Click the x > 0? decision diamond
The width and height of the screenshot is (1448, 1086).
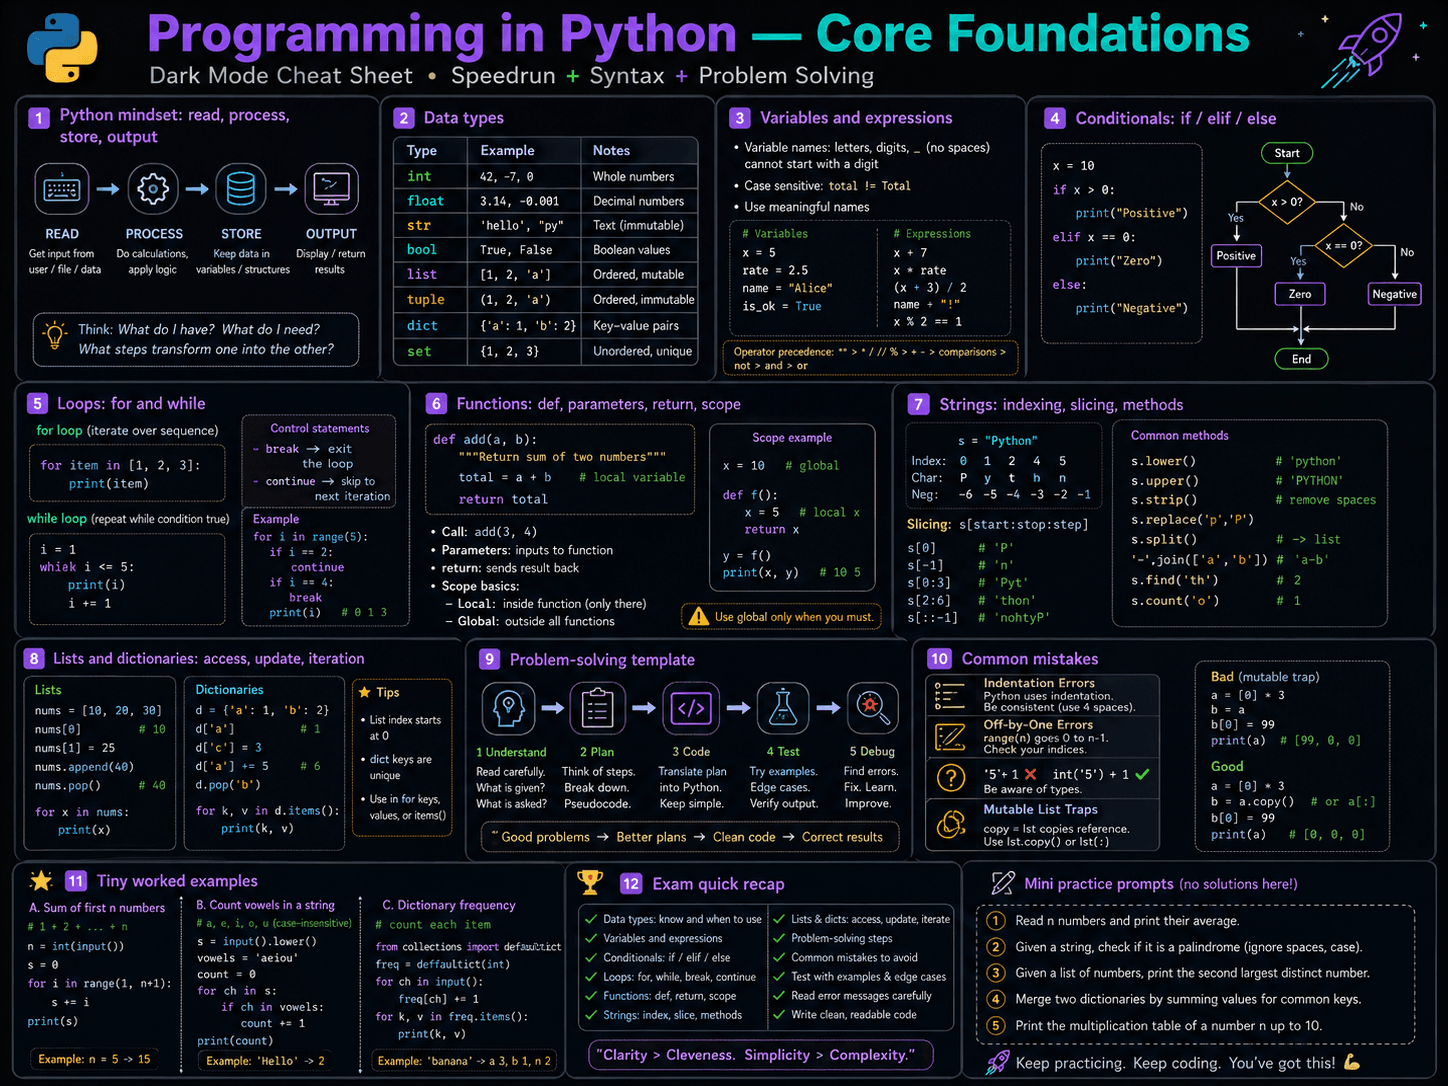(x=1287, y=201)
